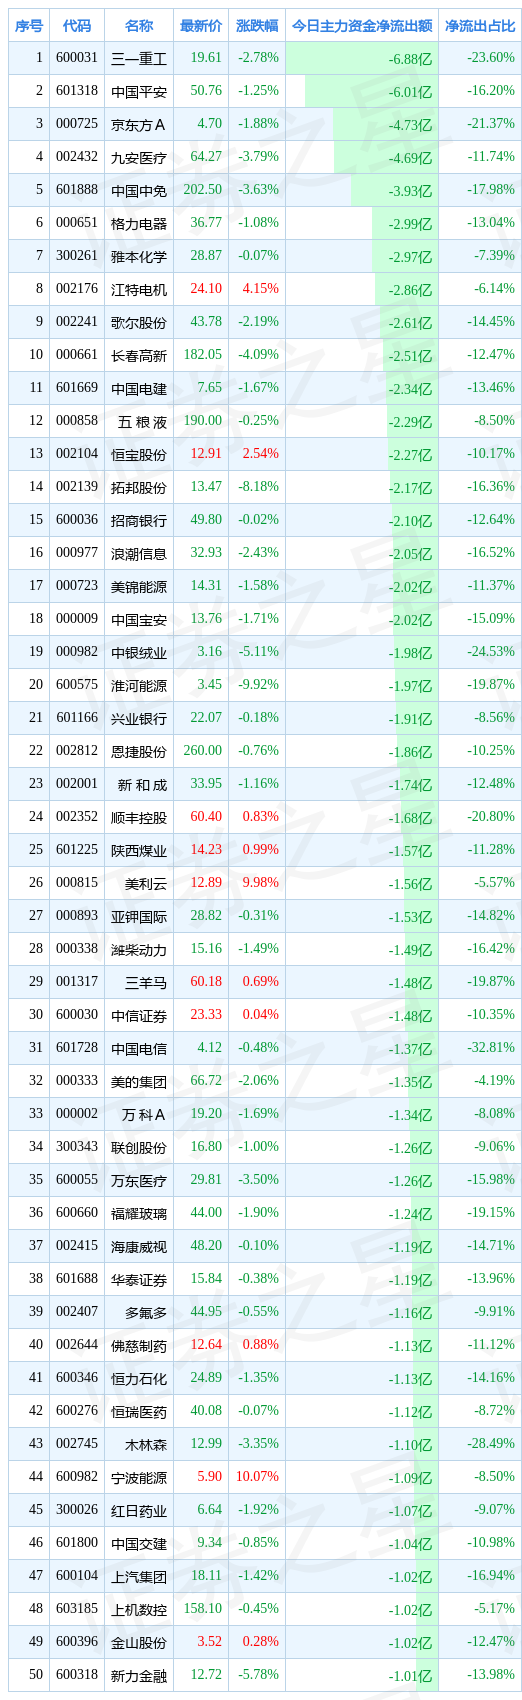
Task: Click stock name 中信证券
Action: pos(139,1015)
